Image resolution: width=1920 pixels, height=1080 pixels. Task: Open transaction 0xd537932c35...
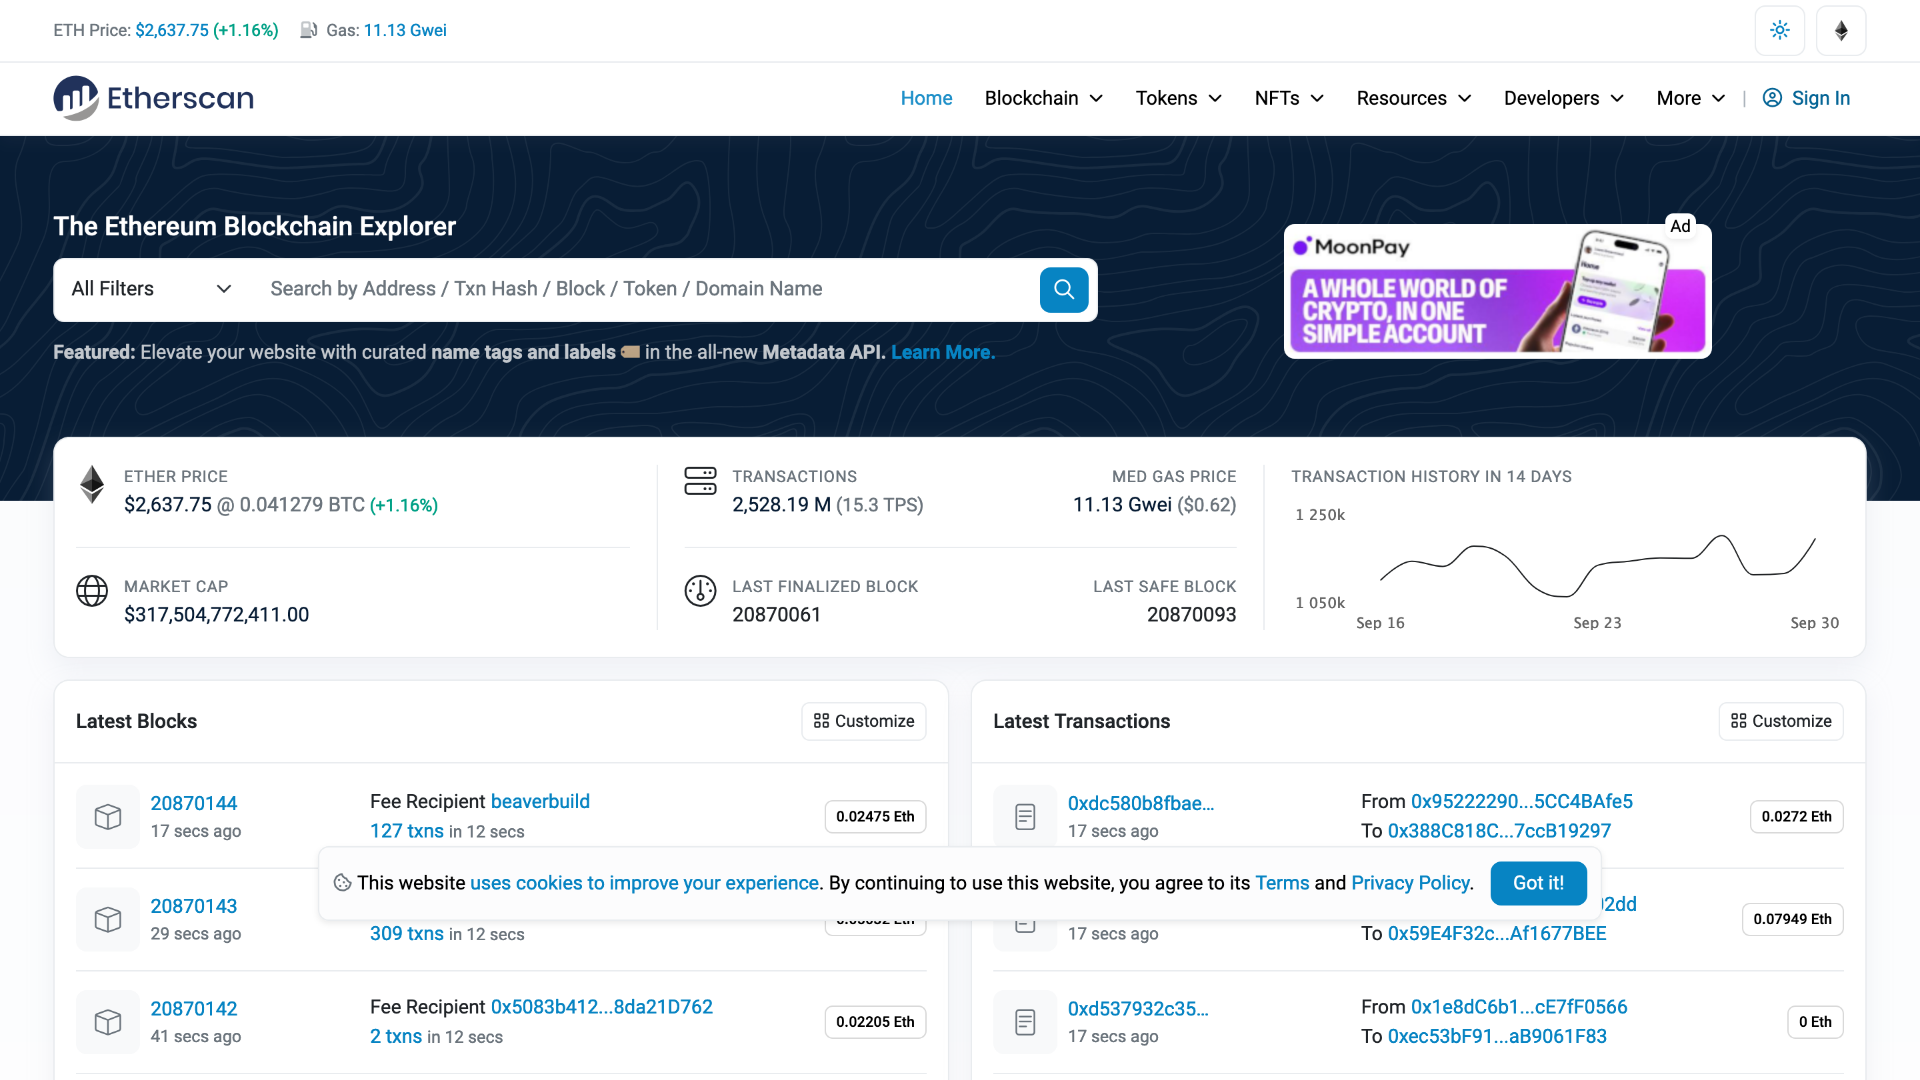[x=1138, y=1009]
